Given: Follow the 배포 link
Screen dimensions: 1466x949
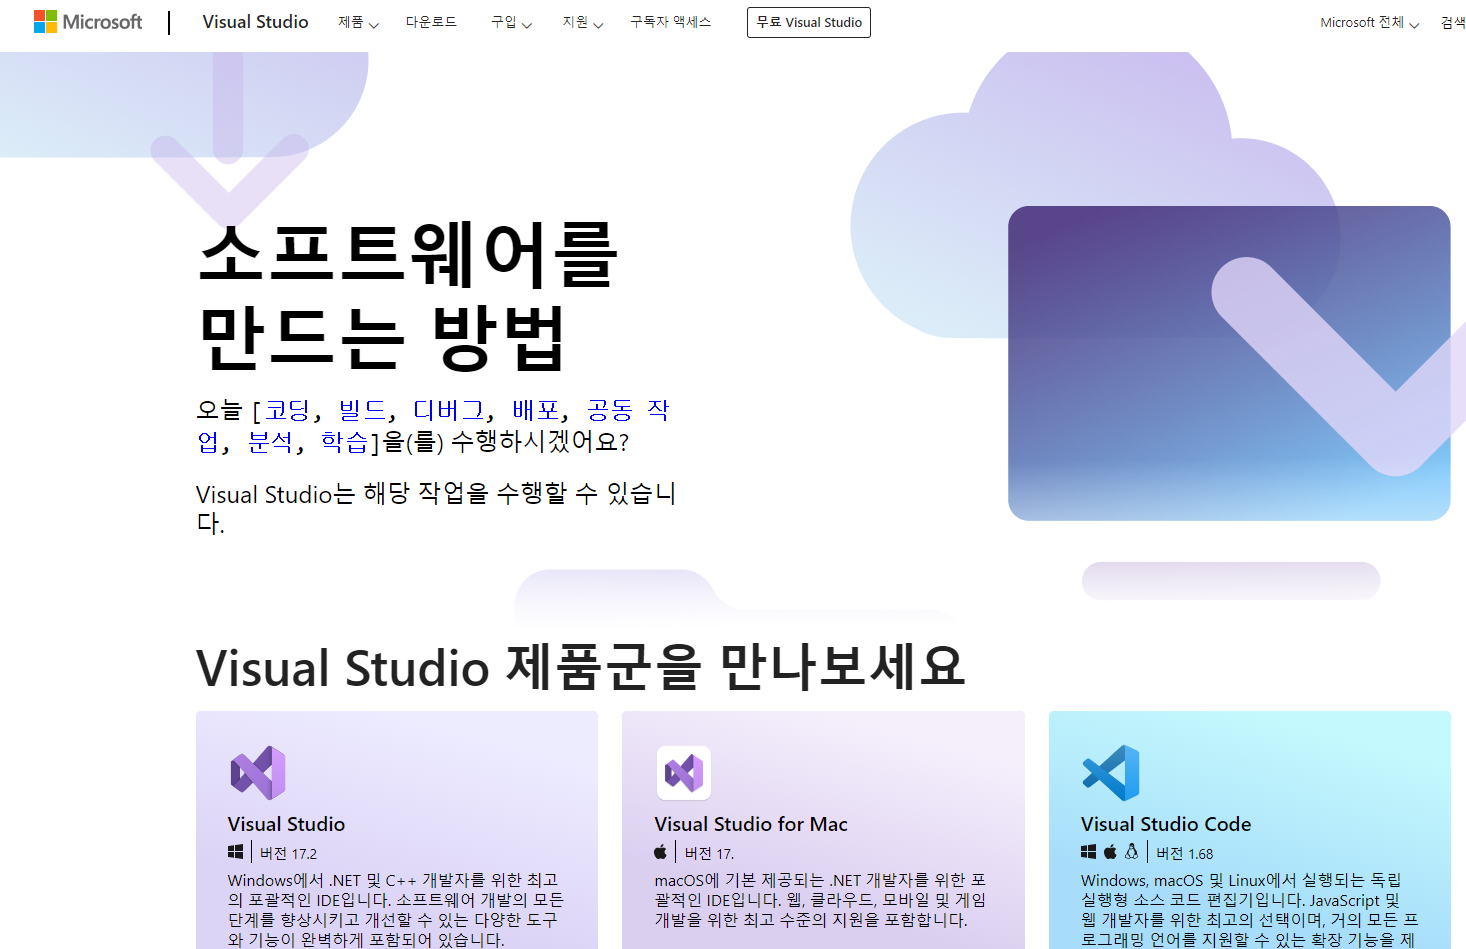Looking at the screenshot, I should (536, 410).
